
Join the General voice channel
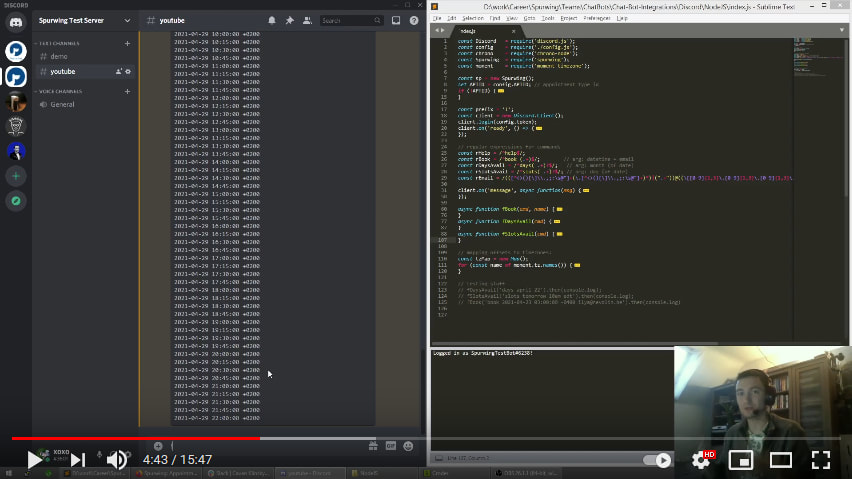(85, 104)
